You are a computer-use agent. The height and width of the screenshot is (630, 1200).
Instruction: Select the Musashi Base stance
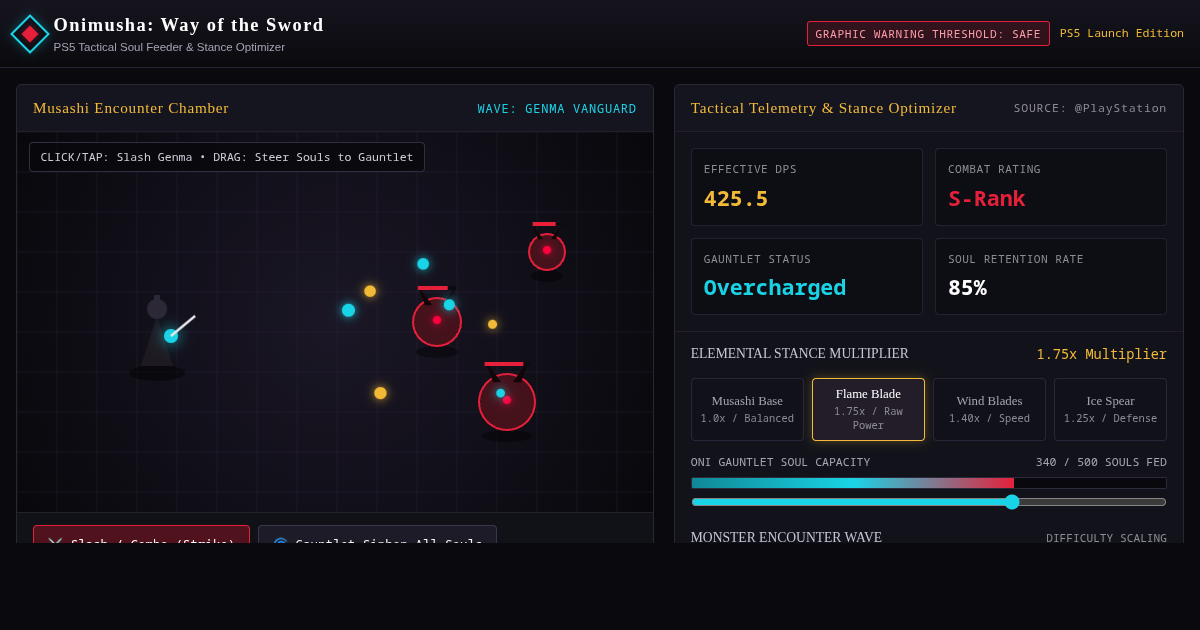click(x=747, y=409)
